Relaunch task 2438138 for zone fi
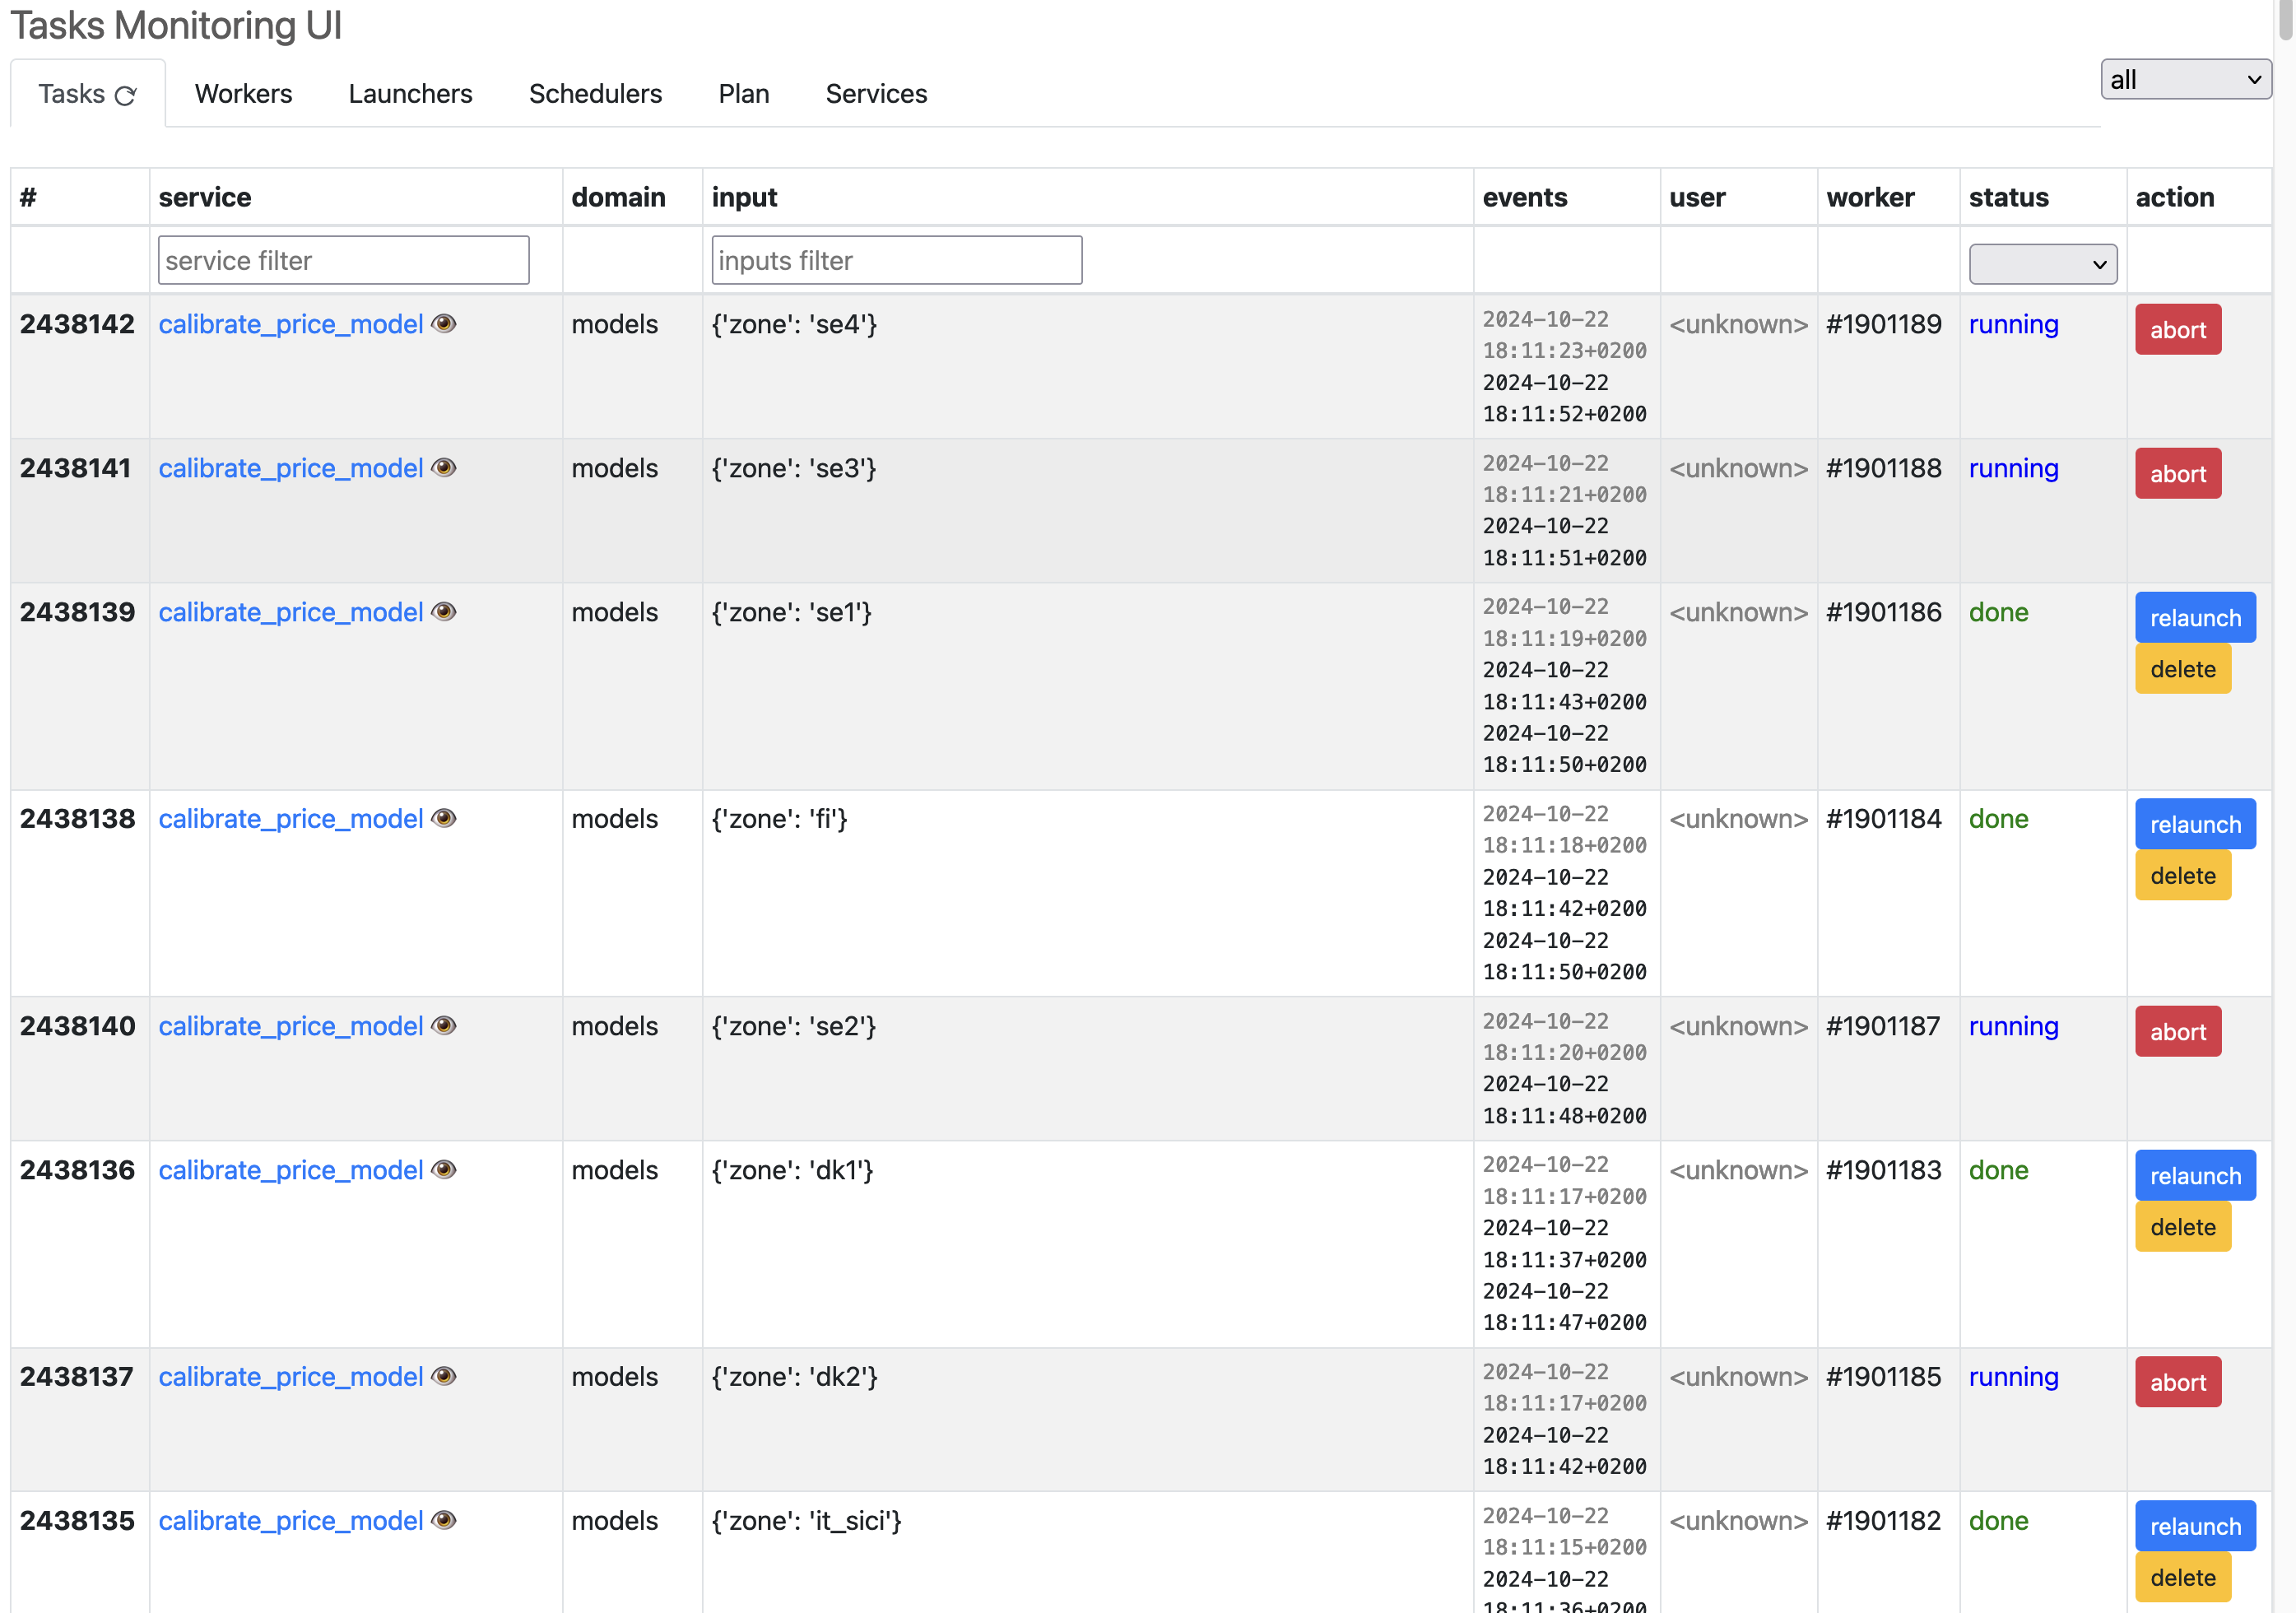Screen dimensions: 2296x1613 pyautogui.click(x=2195, y=824)
